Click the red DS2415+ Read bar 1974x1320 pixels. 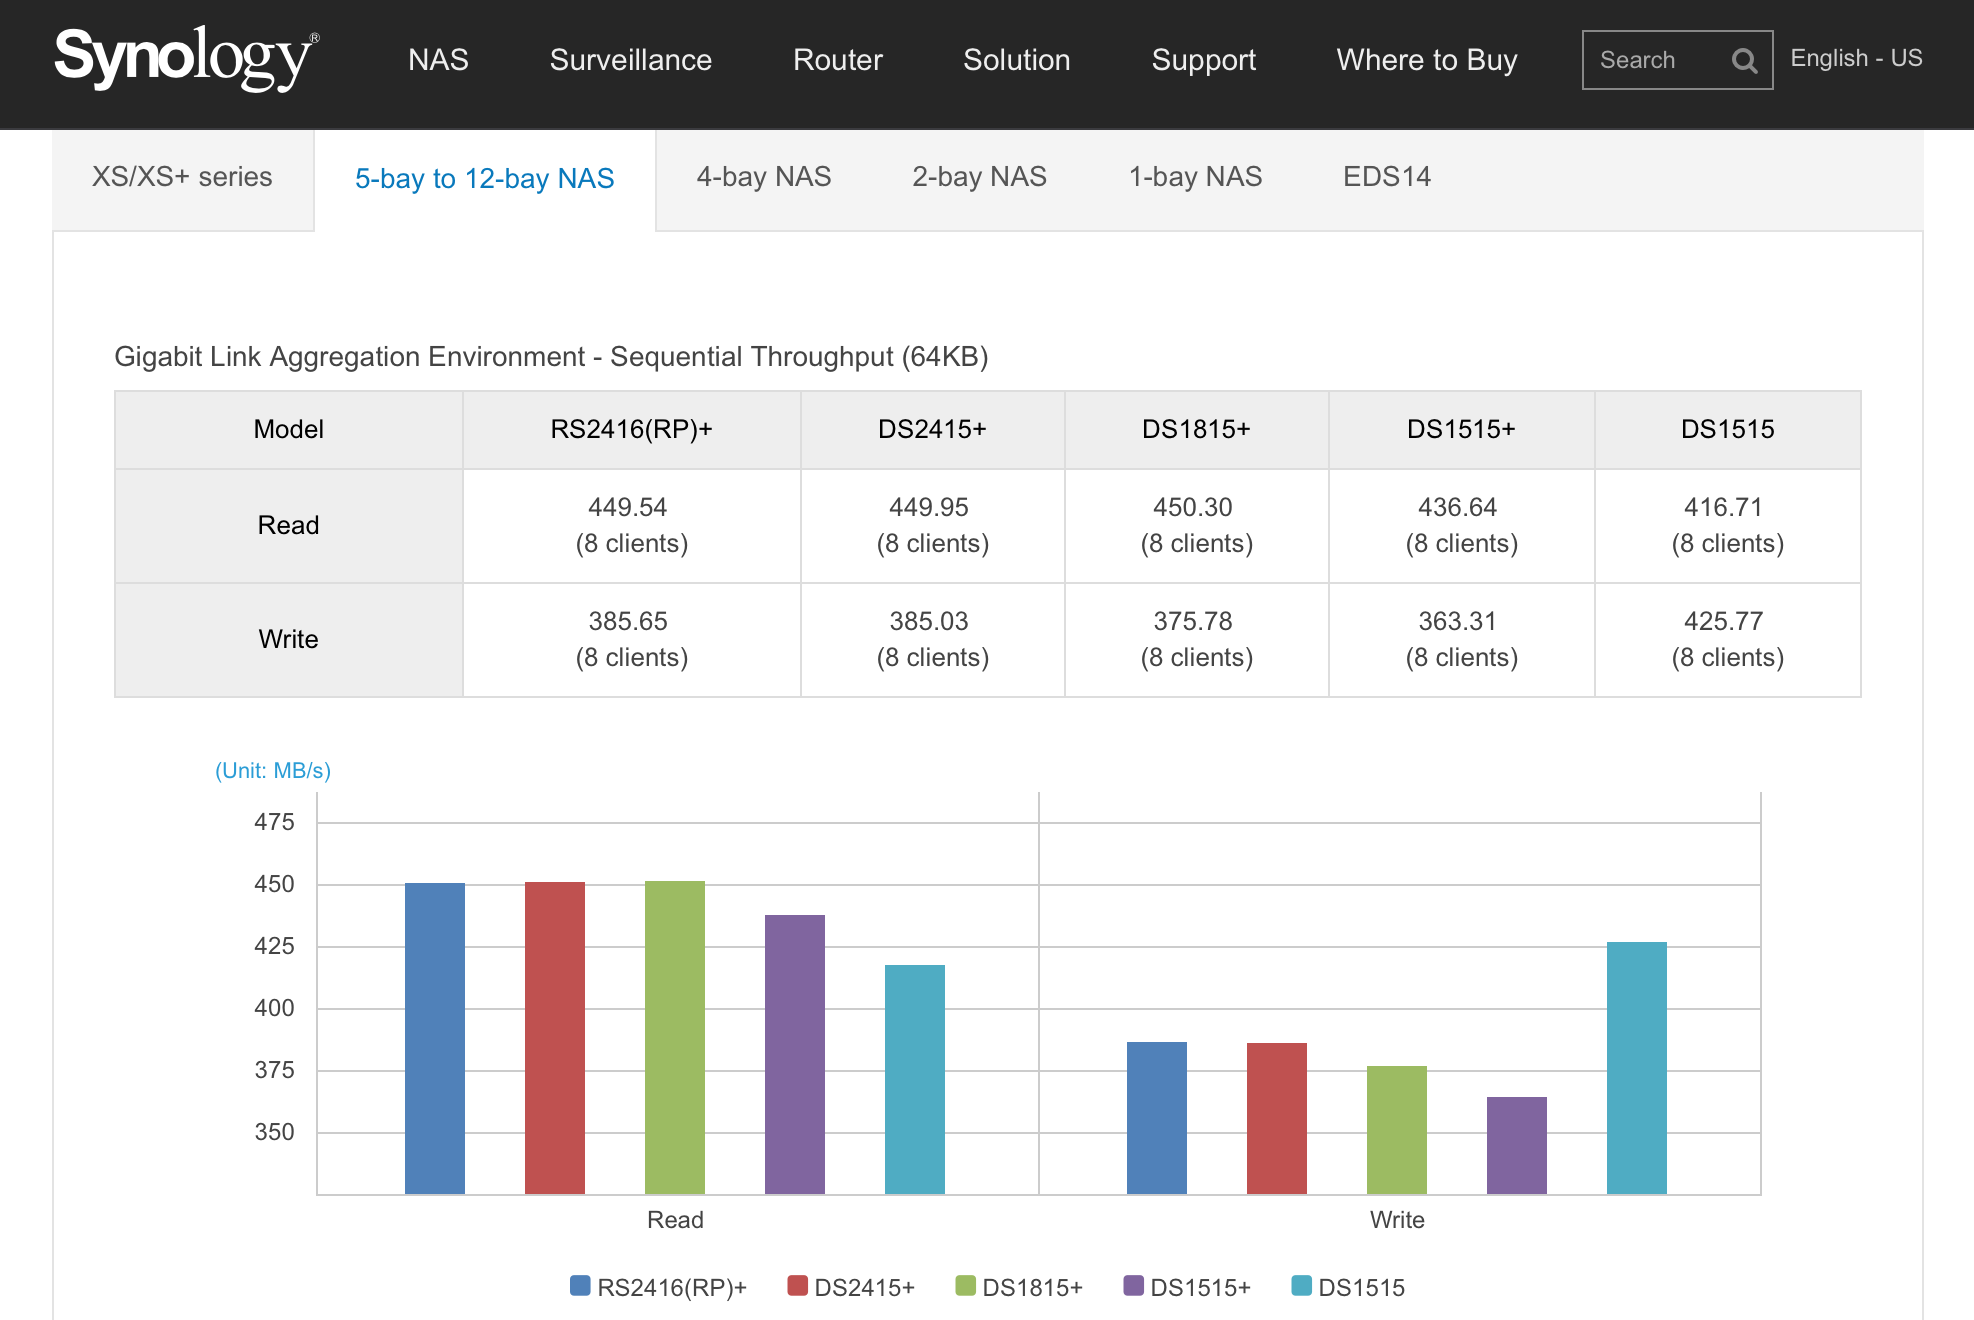coord(555,1038)
